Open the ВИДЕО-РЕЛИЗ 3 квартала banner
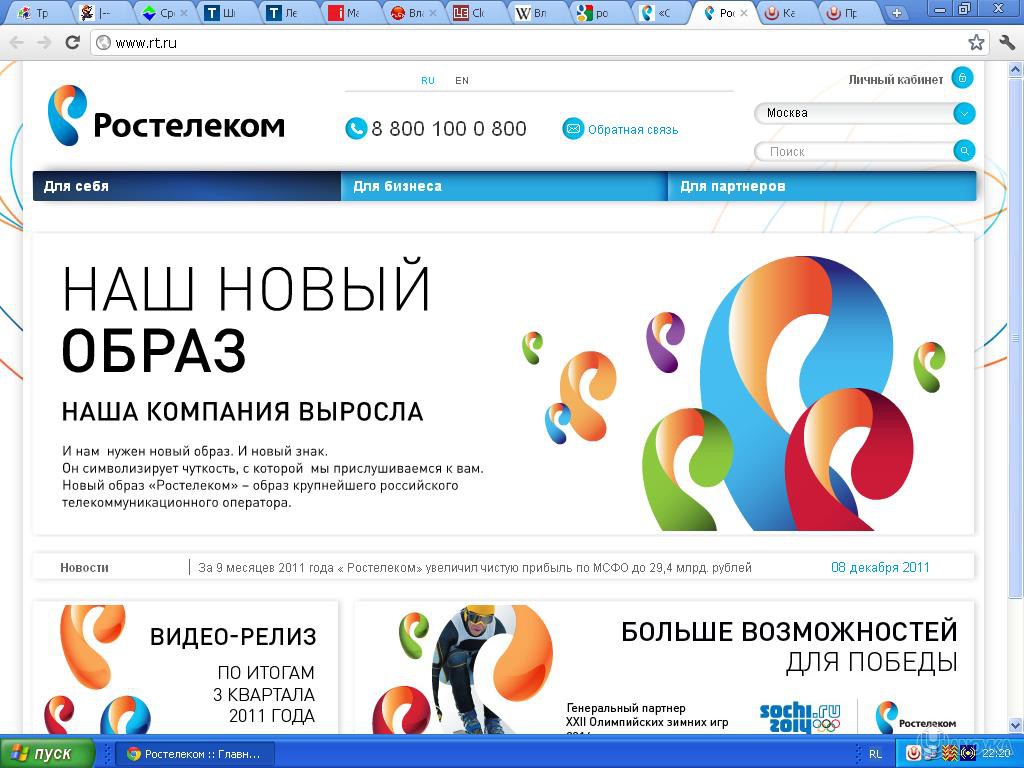1024x768 pixels. [x=185, y=667]
